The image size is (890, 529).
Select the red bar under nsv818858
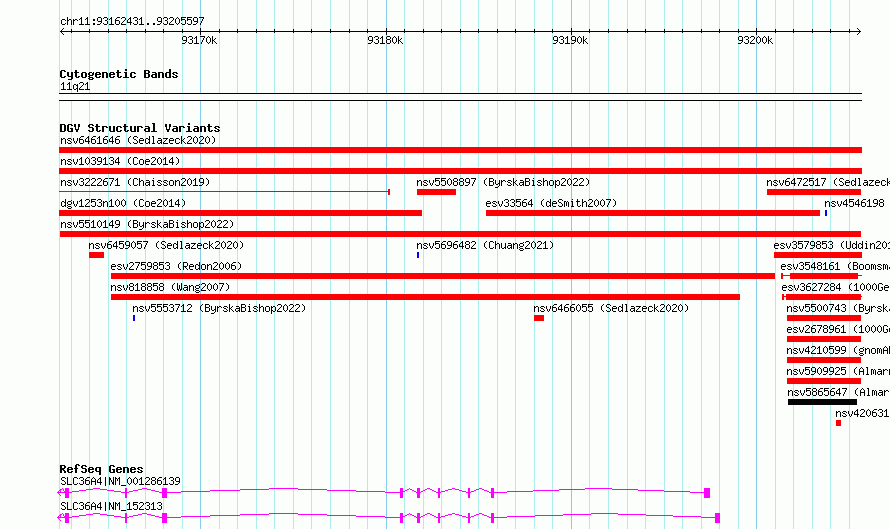pos(426,297)
